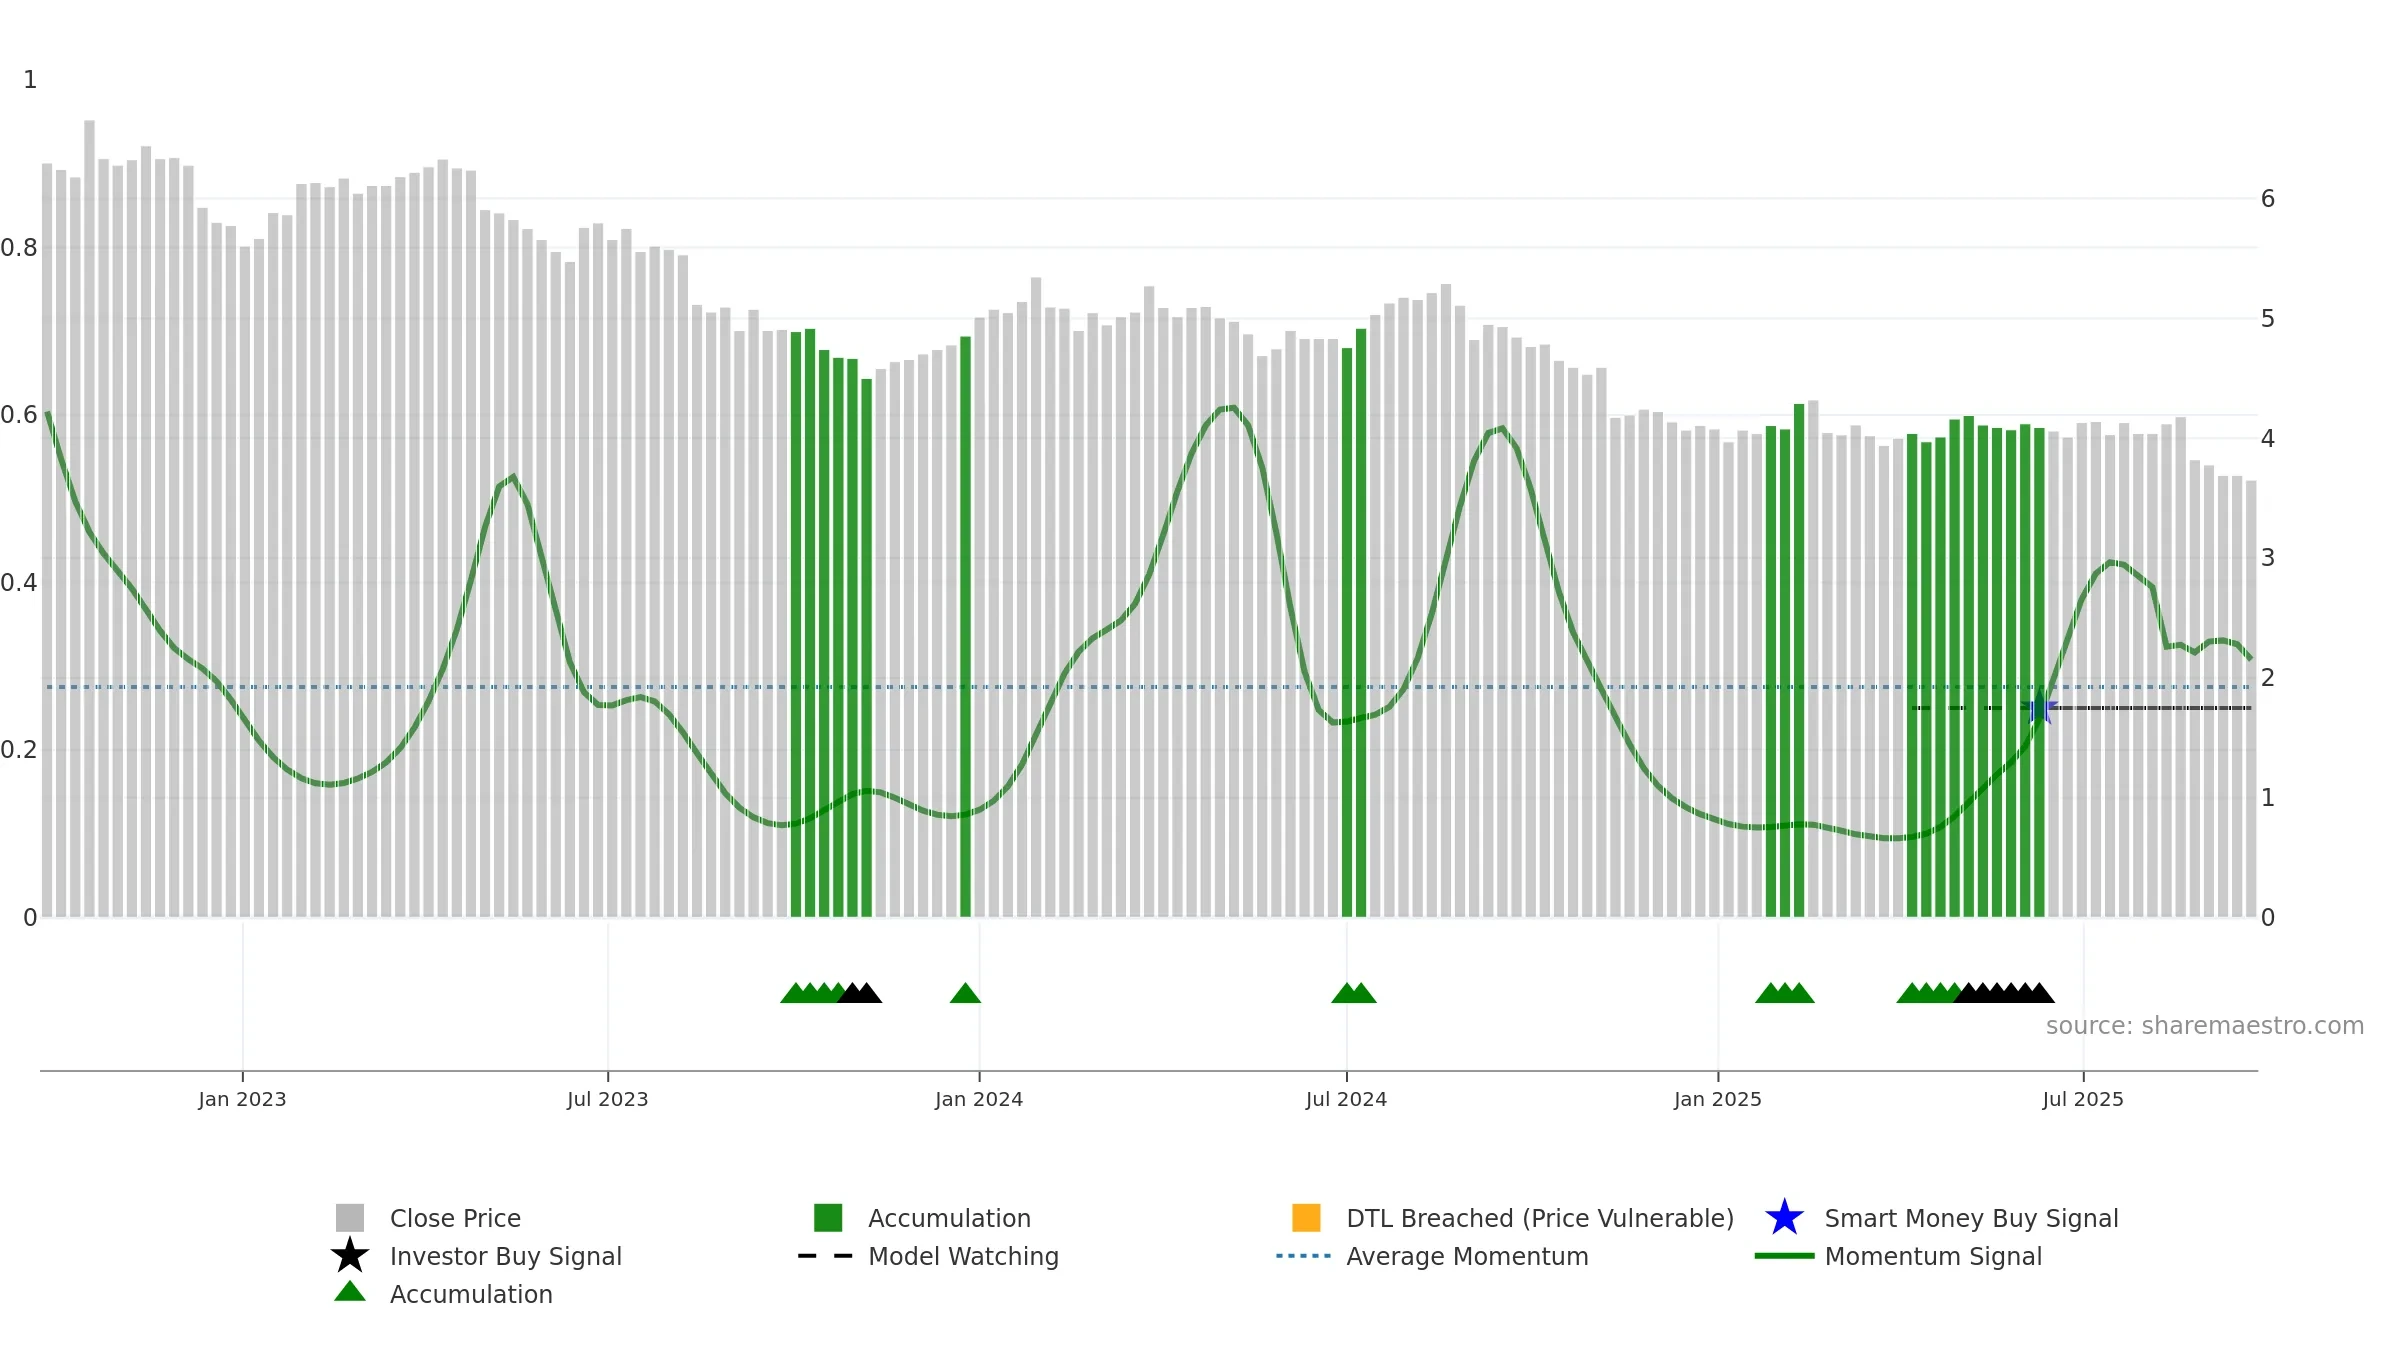Click the Jan 2023 axis label
The height and width of the screenshot is (1350, 2400).
pyautogui.click(x=242, y=1100)
